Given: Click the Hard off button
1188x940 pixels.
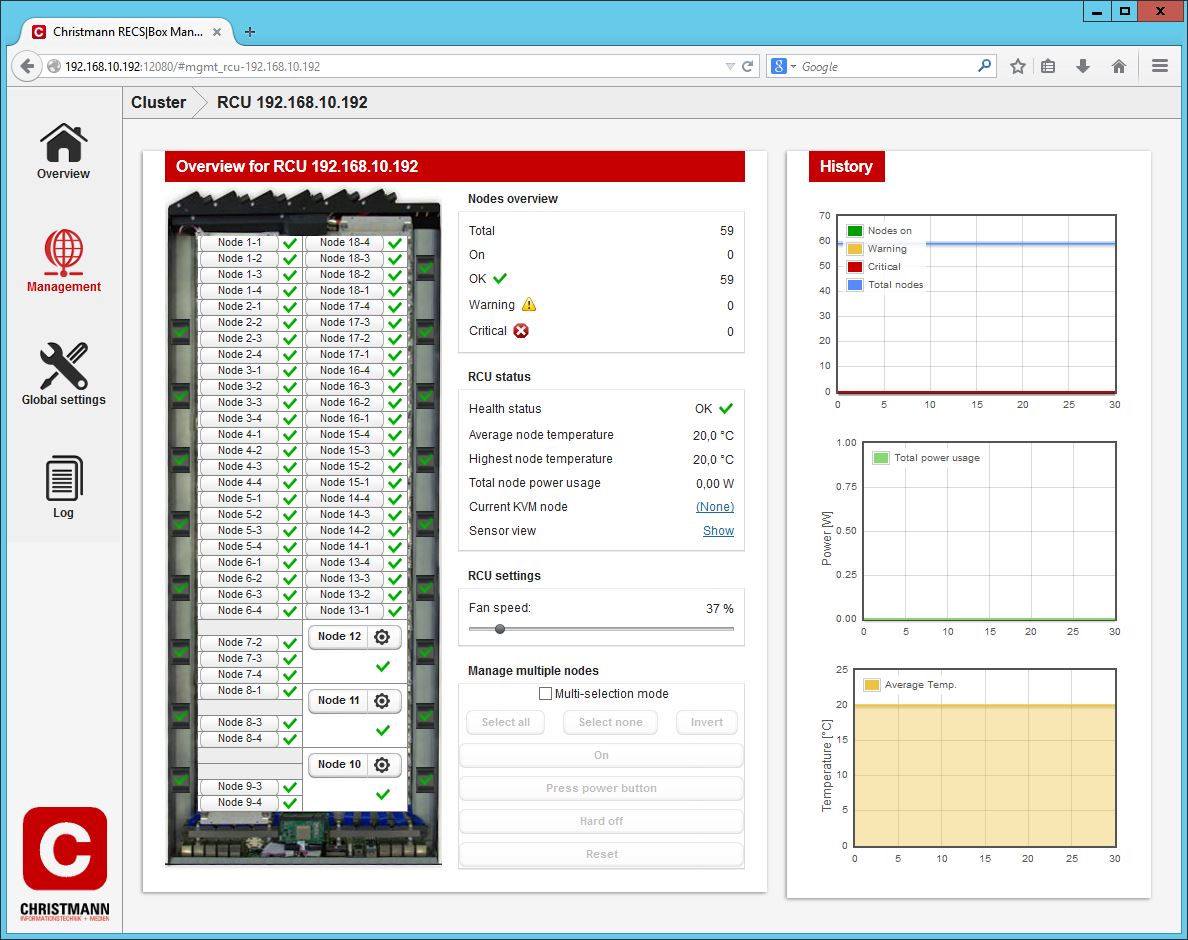Looking at the screenshot, I should click(601, 821).
